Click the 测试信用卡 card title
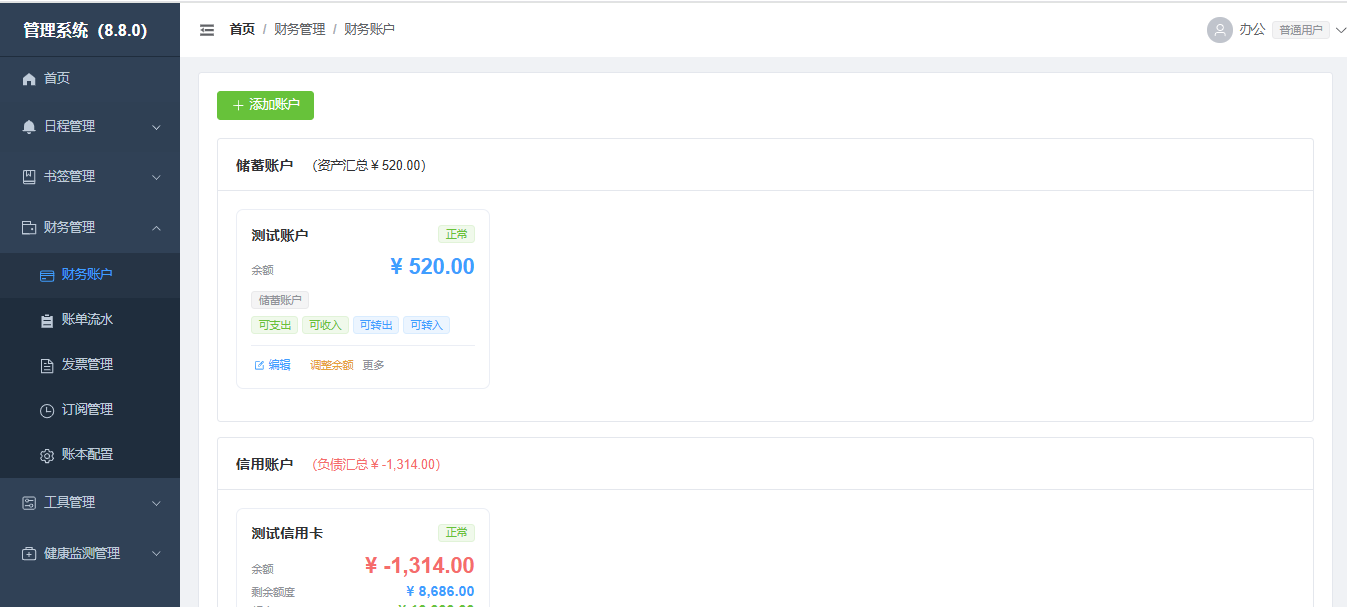Screen dimensions: 1347x607 point(287,534)
